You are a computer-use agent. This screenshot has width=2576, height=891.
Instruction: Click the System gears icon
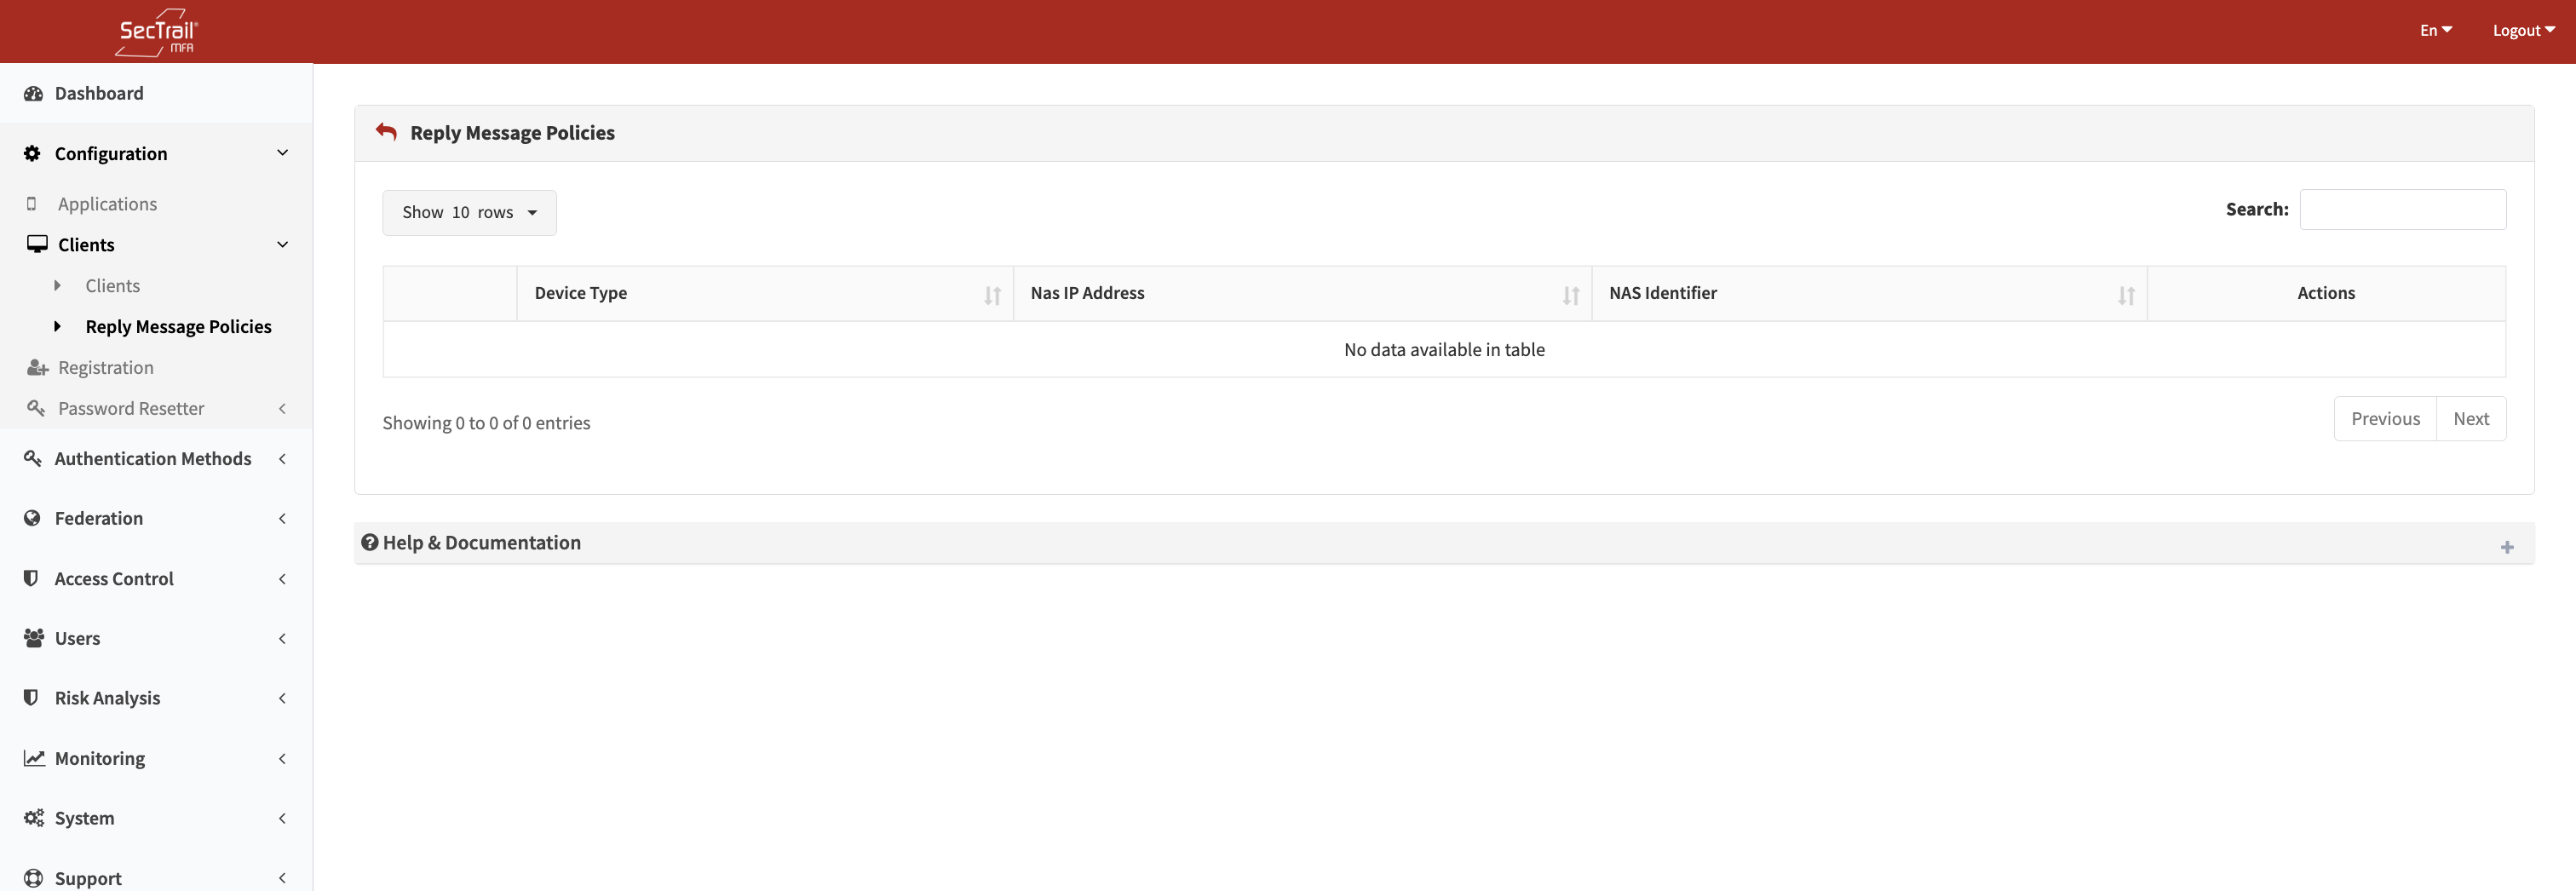tap(33, 817)
